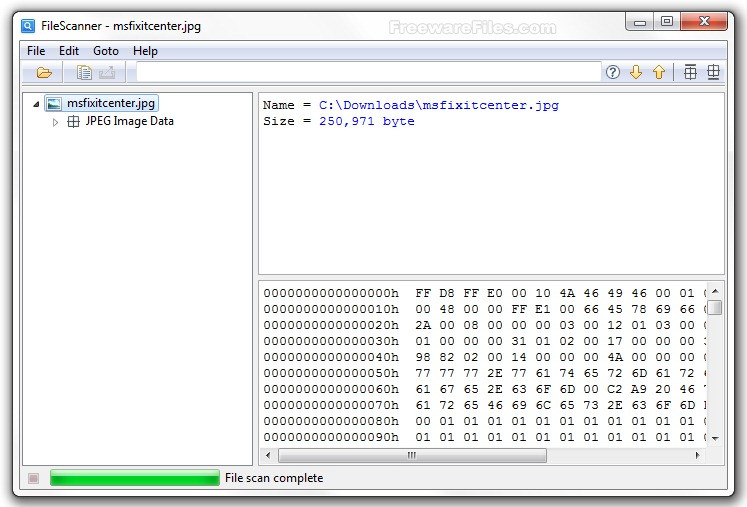Click the first grid layout icon
The width and height of the screenshot is (747, 507).
690,72
